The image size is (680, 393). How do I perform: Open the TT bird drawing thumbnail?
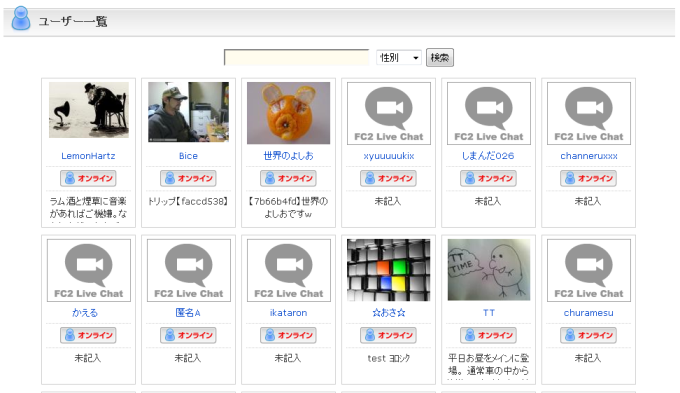[489, 270]
